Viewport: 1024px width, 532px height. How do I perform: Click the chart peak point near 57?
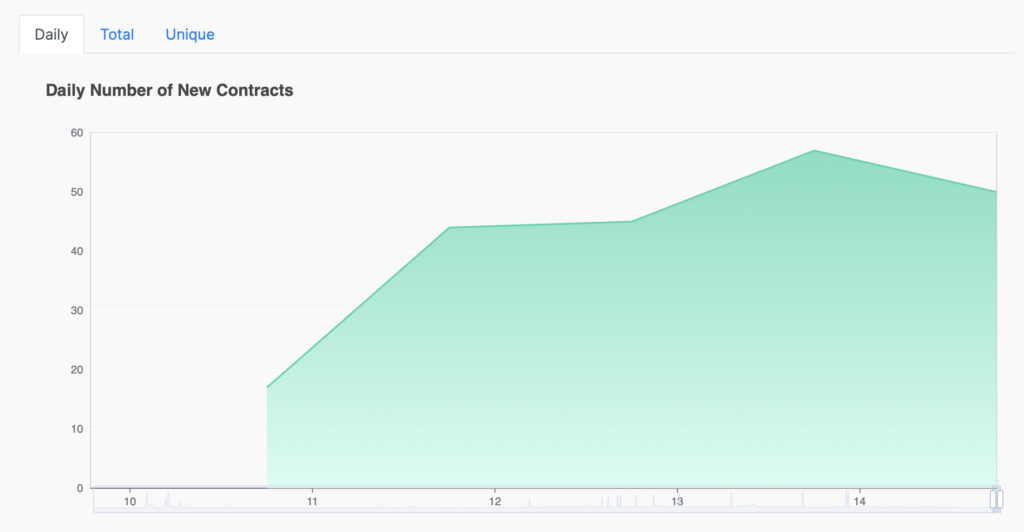pos(814,151)
